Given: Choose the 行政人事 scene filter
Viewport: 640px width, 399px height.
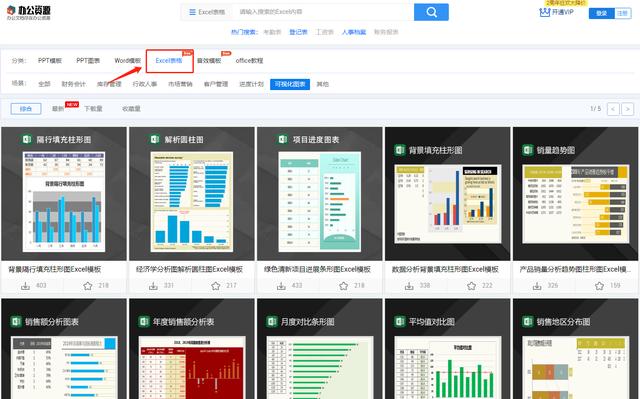Looking at the screenshot, I should tap(145, 84).
